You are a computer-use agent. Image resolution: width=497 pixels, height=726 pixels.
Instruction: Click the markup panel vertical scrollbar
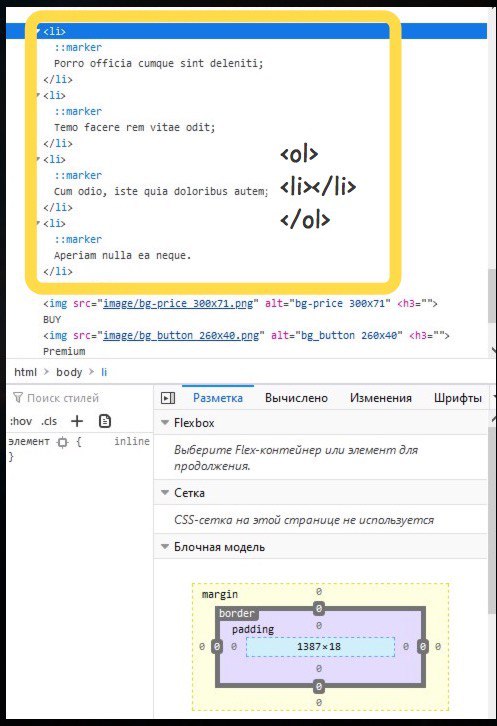pyautogui.click(x=492, y=296)
